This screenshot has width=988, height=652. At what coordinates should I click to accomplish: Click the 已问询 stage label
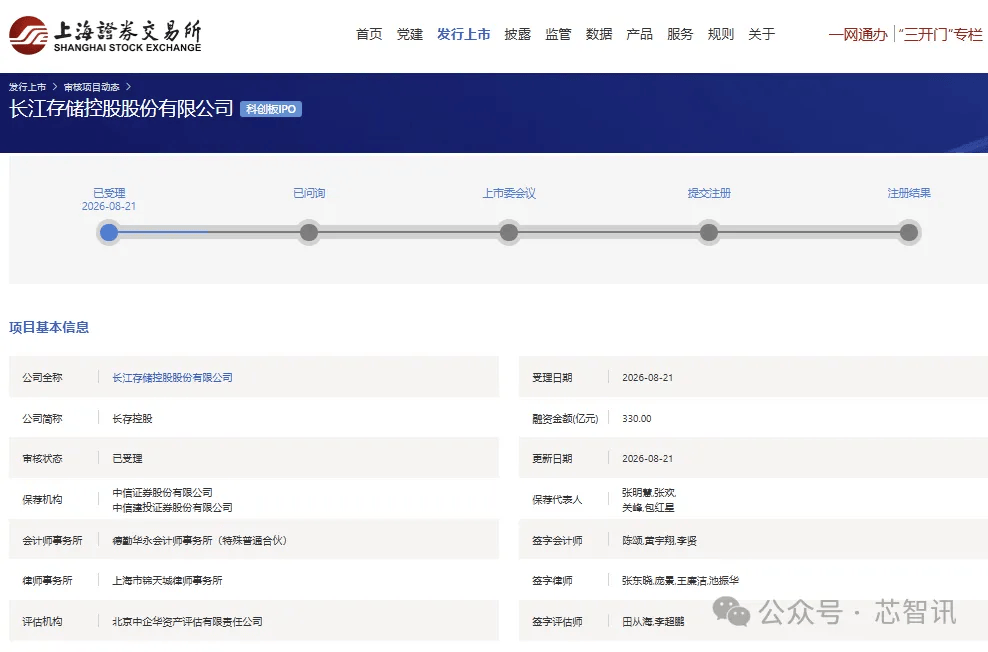coord(309,193)
